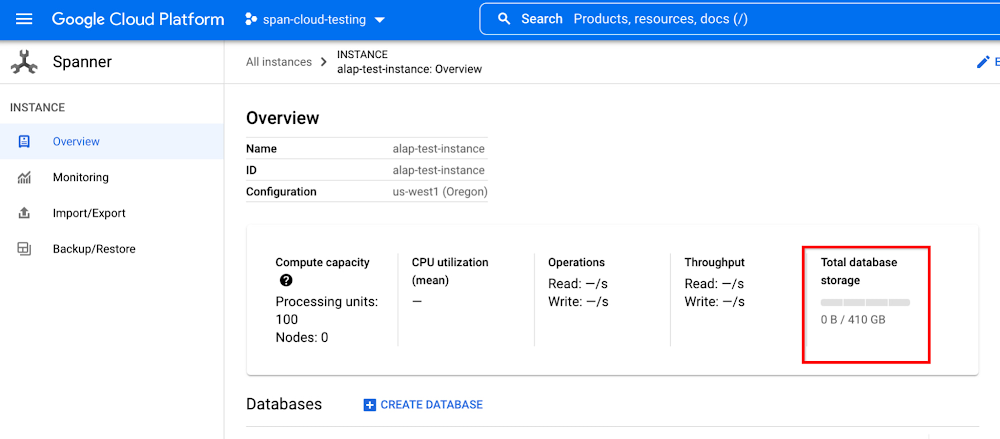This screenshot has width=1000, height=439.
Task: Click the breadcrumb chevron after All instances
Action: (x=323, y=62)
